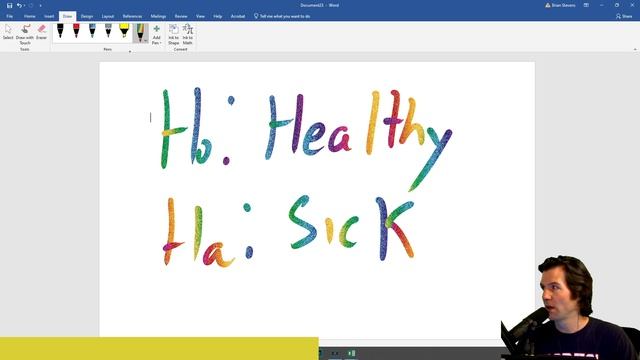
Task: Open the Review tab
Action: 181,16
